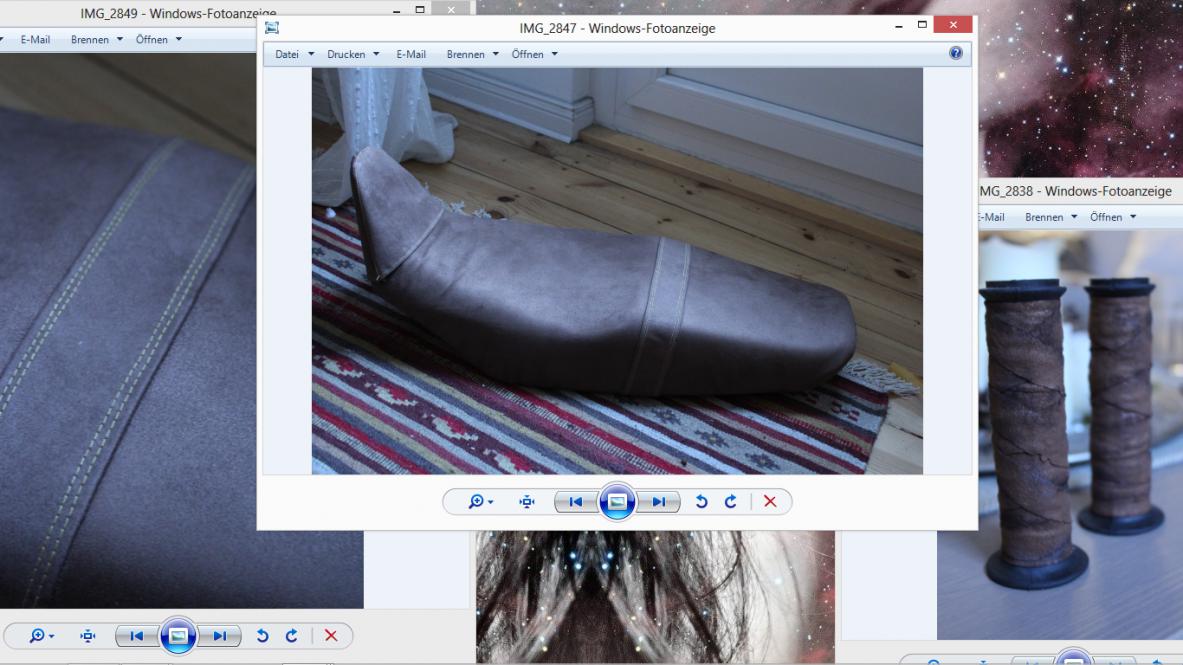Delete the IMG_2847 photo
Image resolution: width=1183 pixels, height=665 pixels.
click(x=770, y=502)
